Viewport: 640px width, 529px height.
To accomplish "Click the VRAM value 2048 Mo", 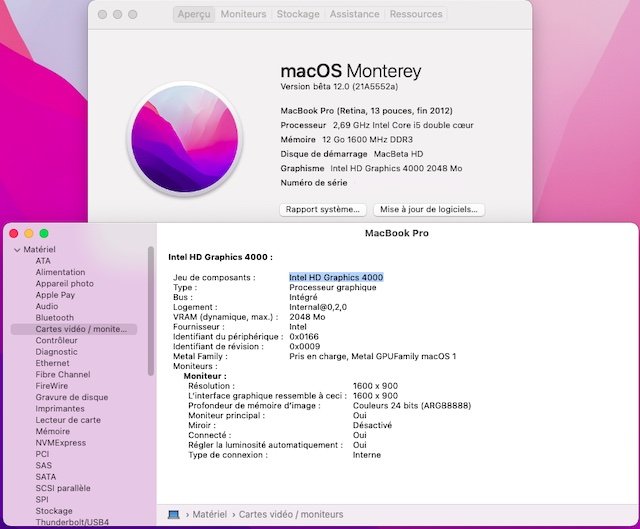I will tap(307, 317).
